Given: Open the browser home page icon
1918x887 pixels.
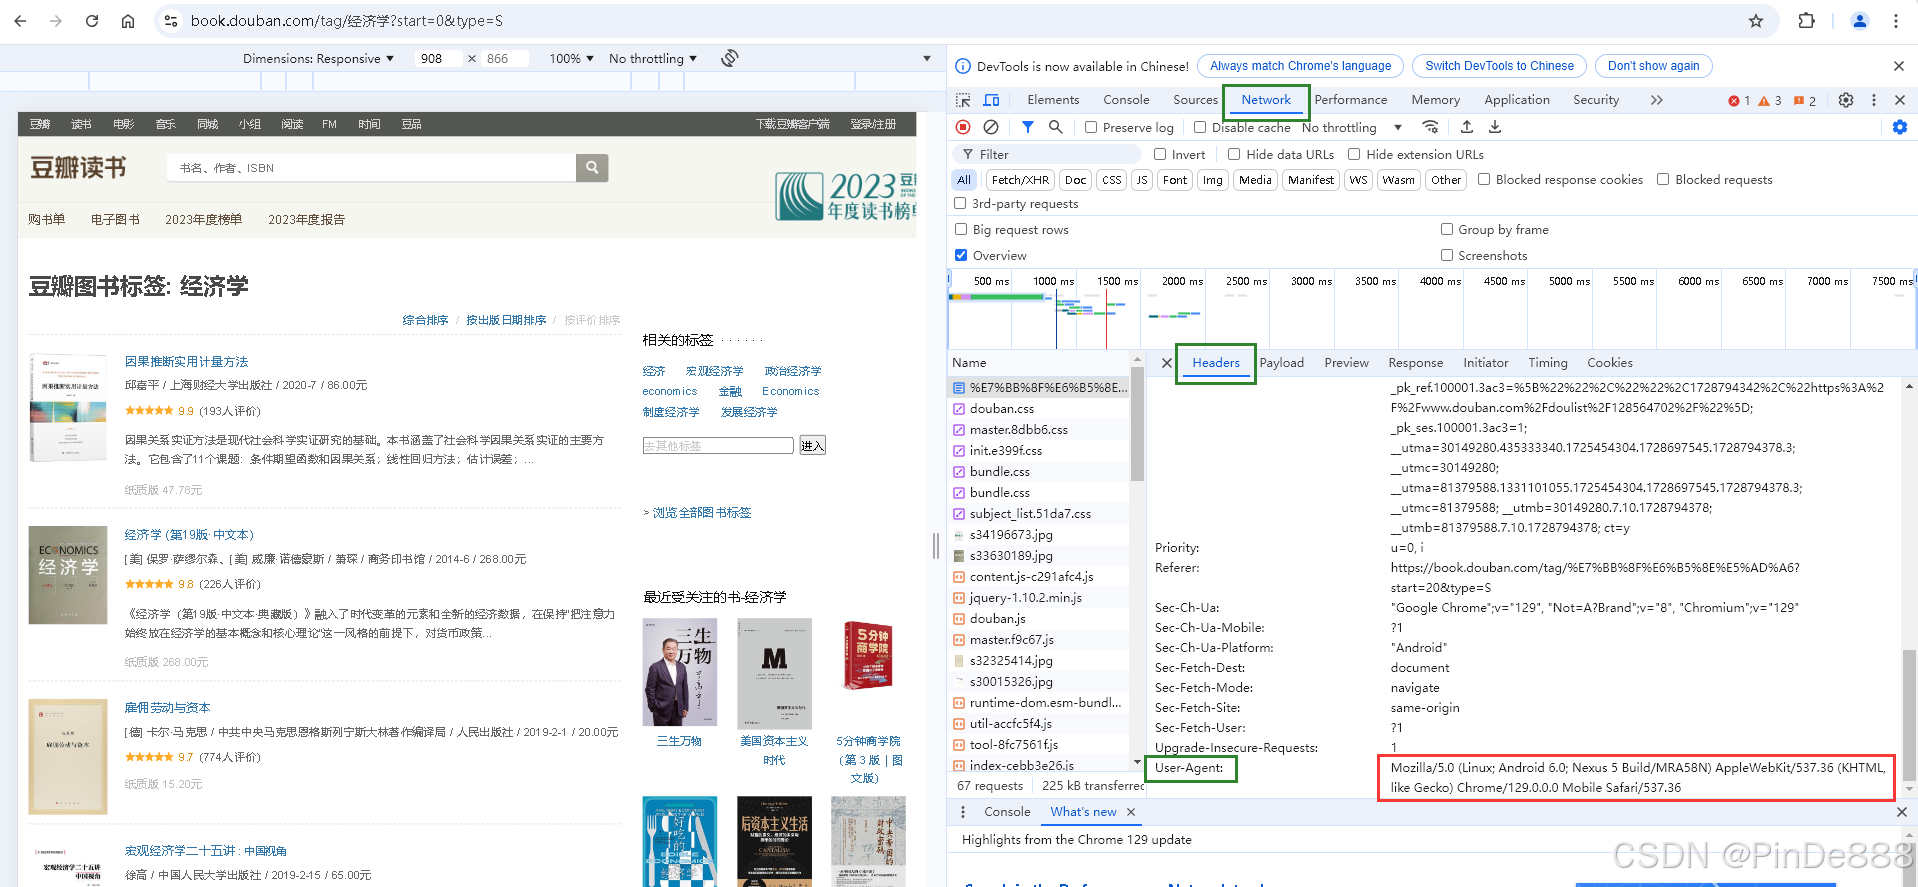Looking at the screenshot, I should coord(128,21).
